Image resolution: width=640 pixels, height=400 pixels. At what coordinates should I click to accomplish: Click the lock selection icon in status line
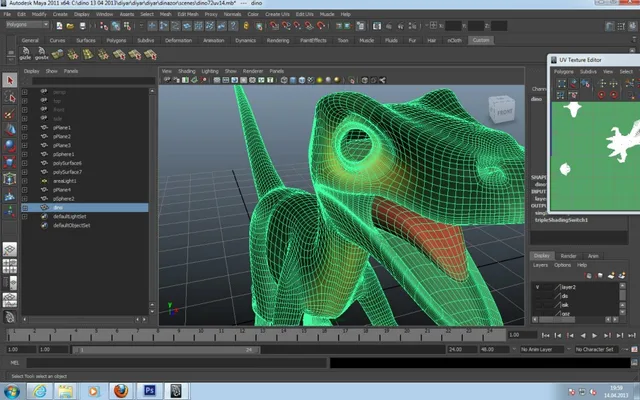246,26
